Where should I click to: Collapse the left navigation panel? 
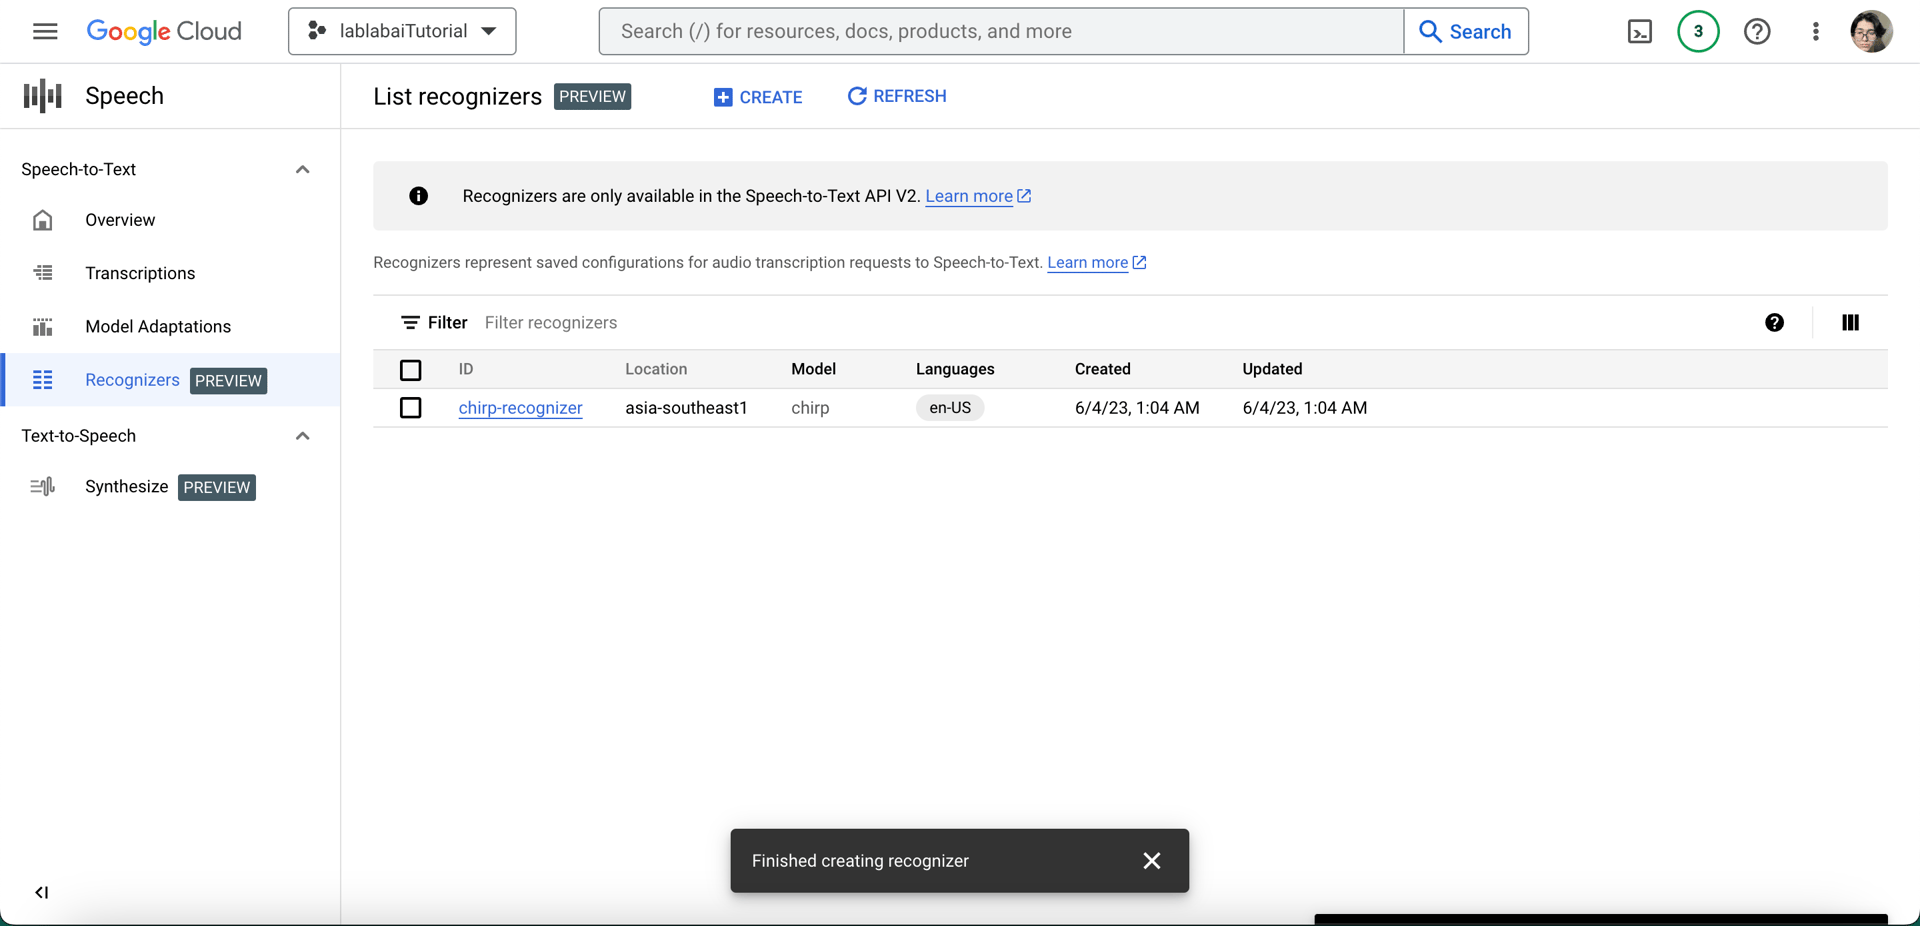pyautogui.click(x=41, y=892)
